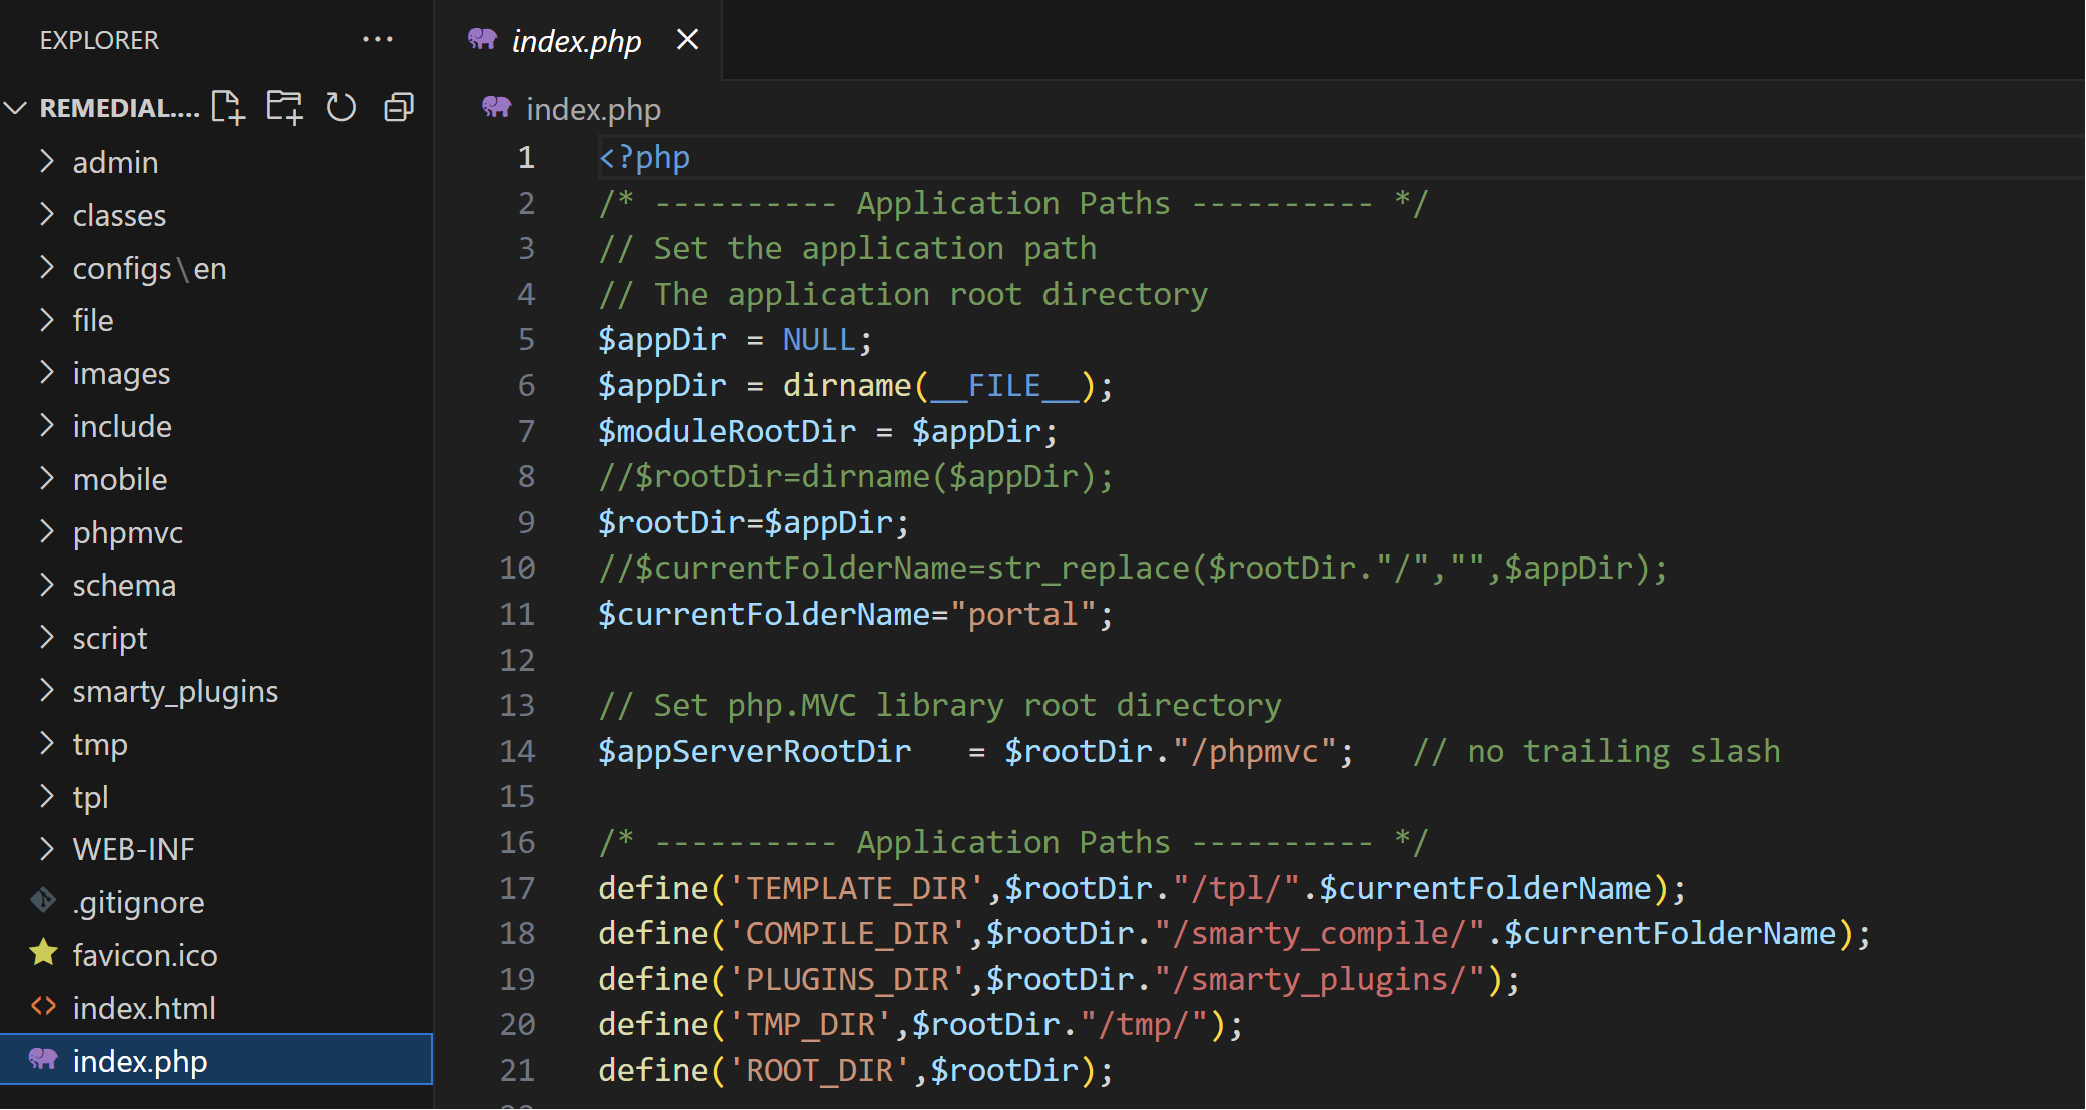Place cursor on the <?php opening tag

(644, 158)
